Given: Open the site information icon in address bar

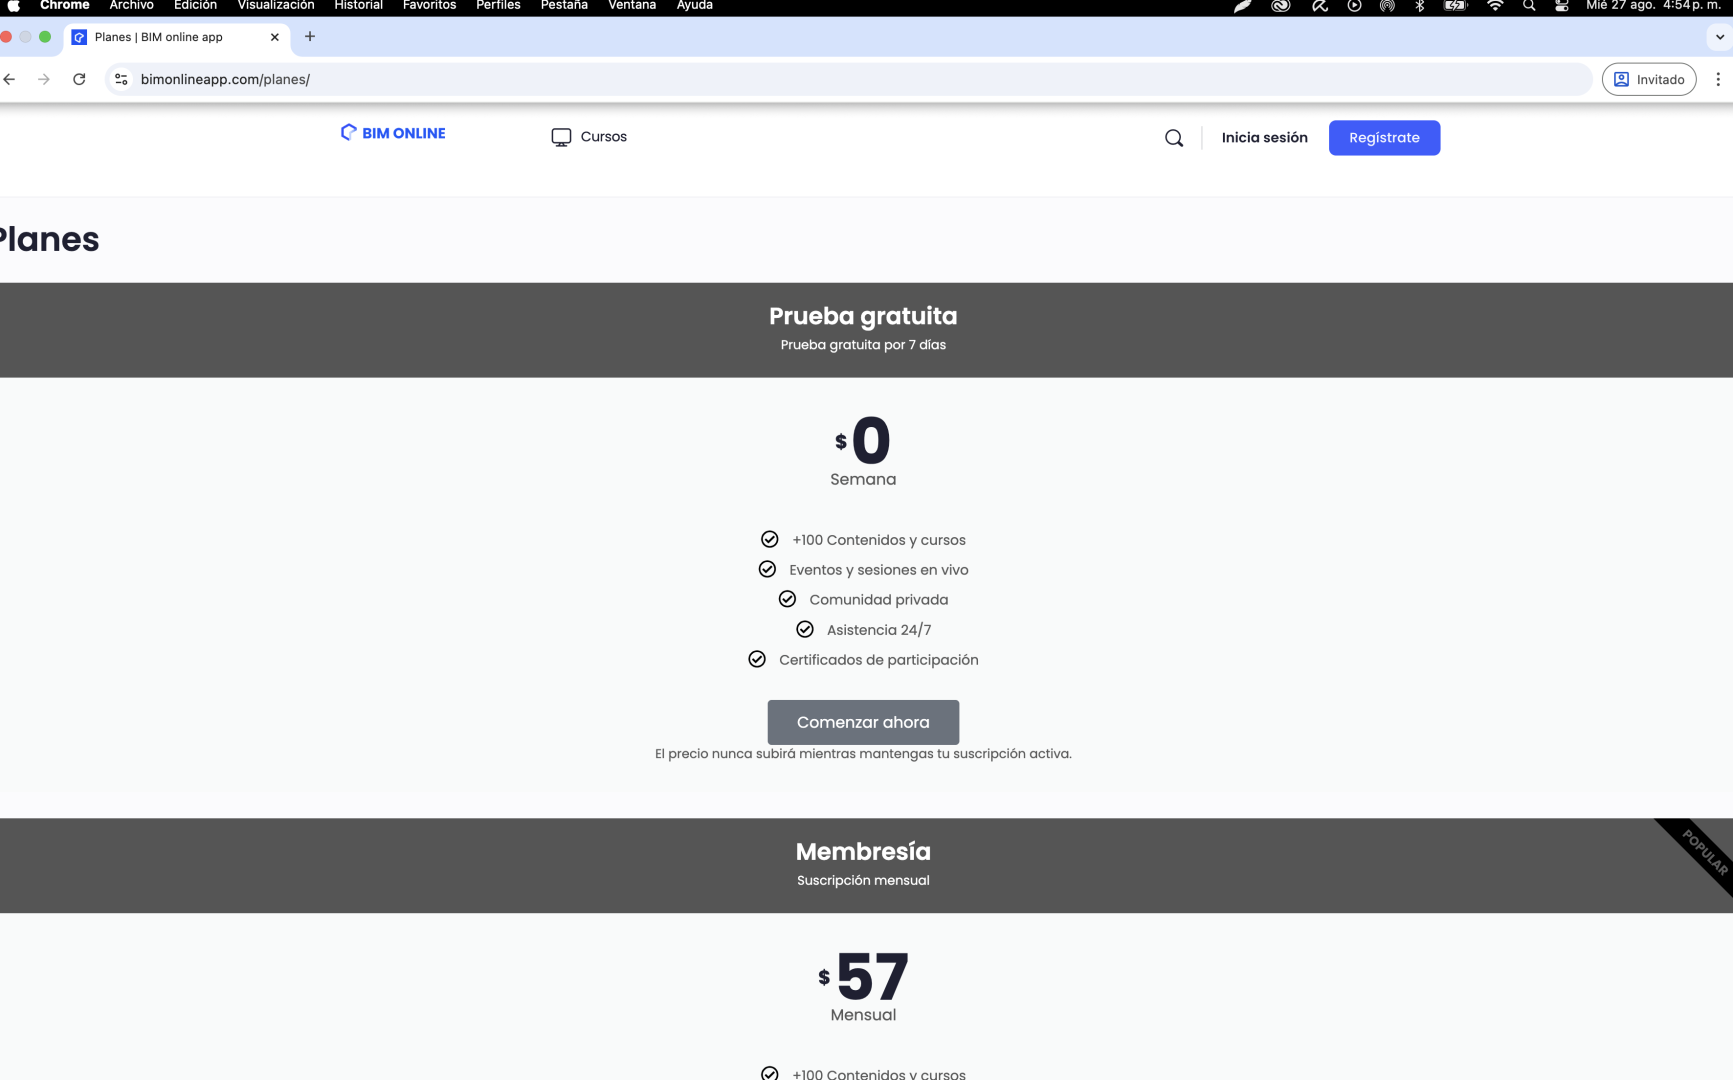Looking at the screenshot, I should [121, 79].
